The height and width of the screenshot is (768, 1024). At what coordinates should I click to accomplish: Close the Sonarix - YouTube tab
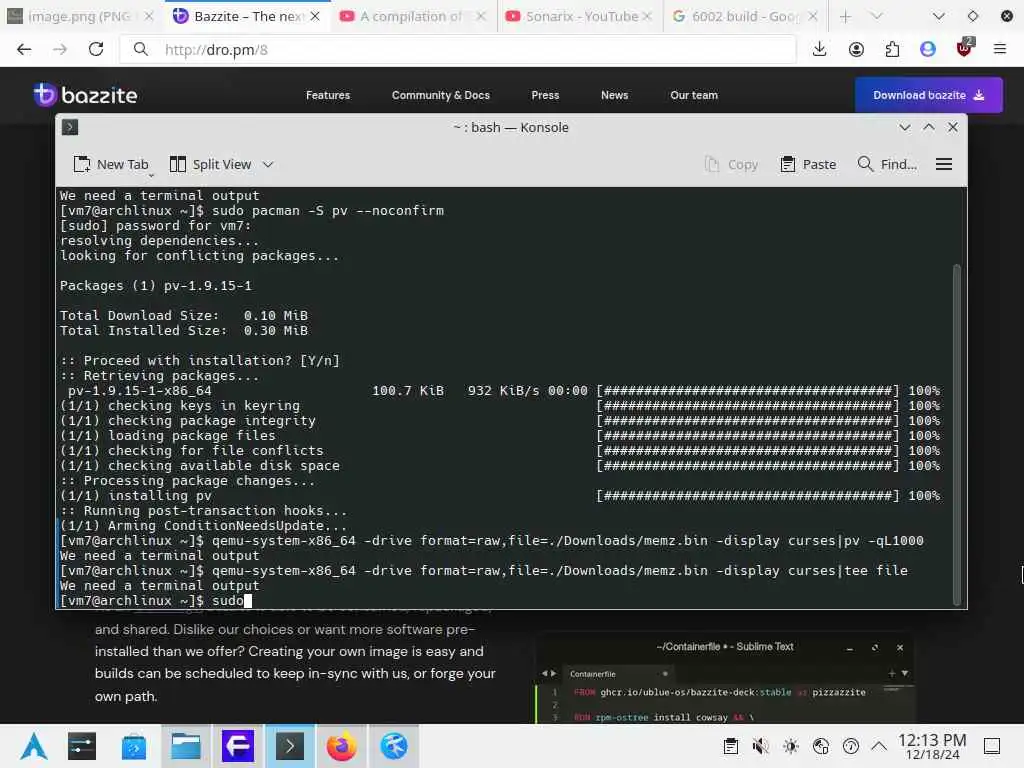click(647, 16)
